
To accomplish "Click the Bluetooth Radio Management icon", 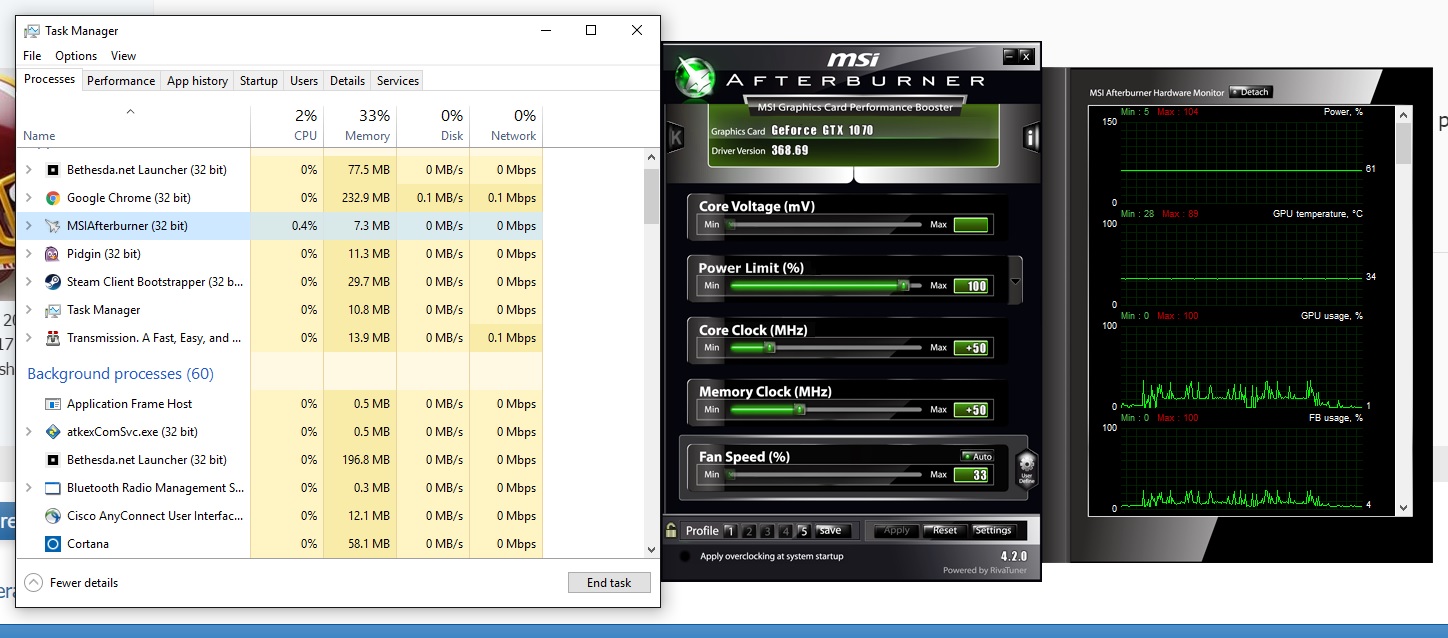I will coord(53,488).
